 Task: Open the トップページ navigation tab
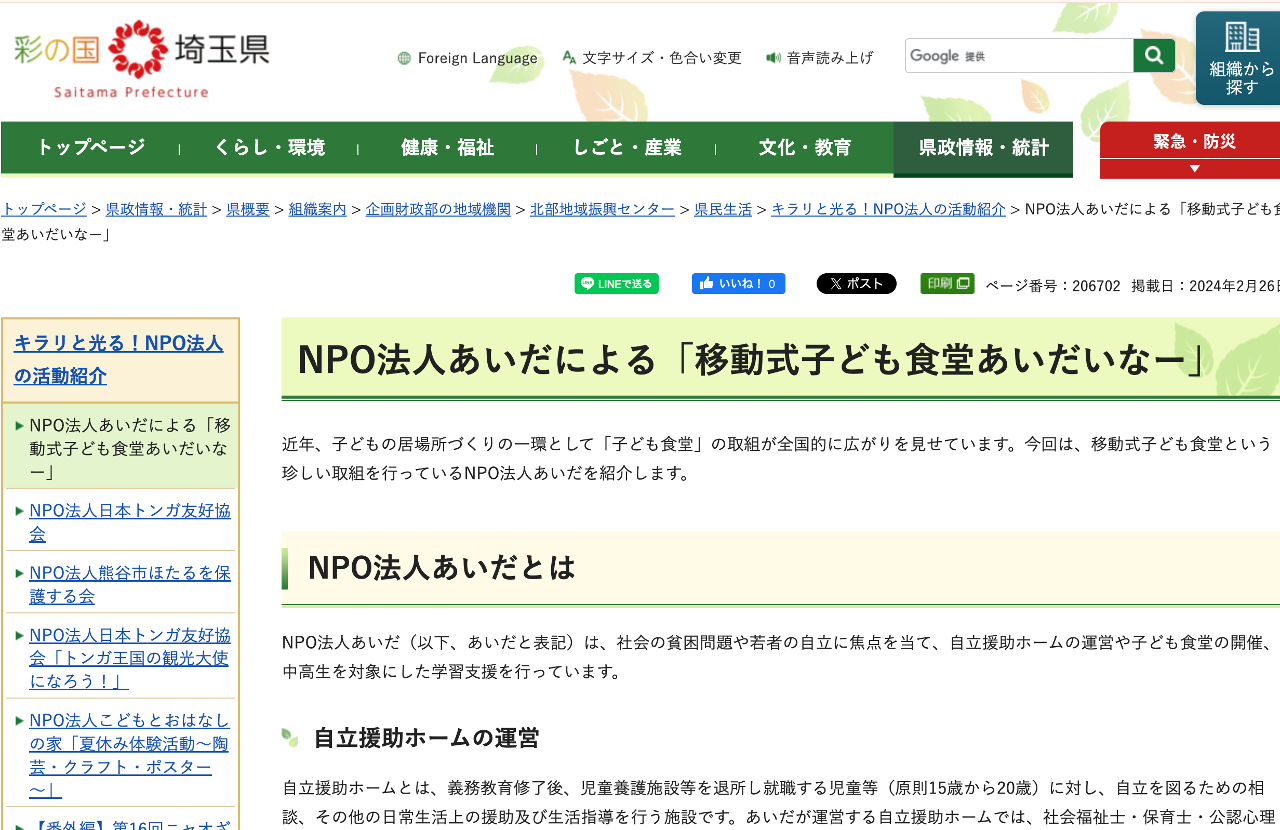click(x=91, y=148)
